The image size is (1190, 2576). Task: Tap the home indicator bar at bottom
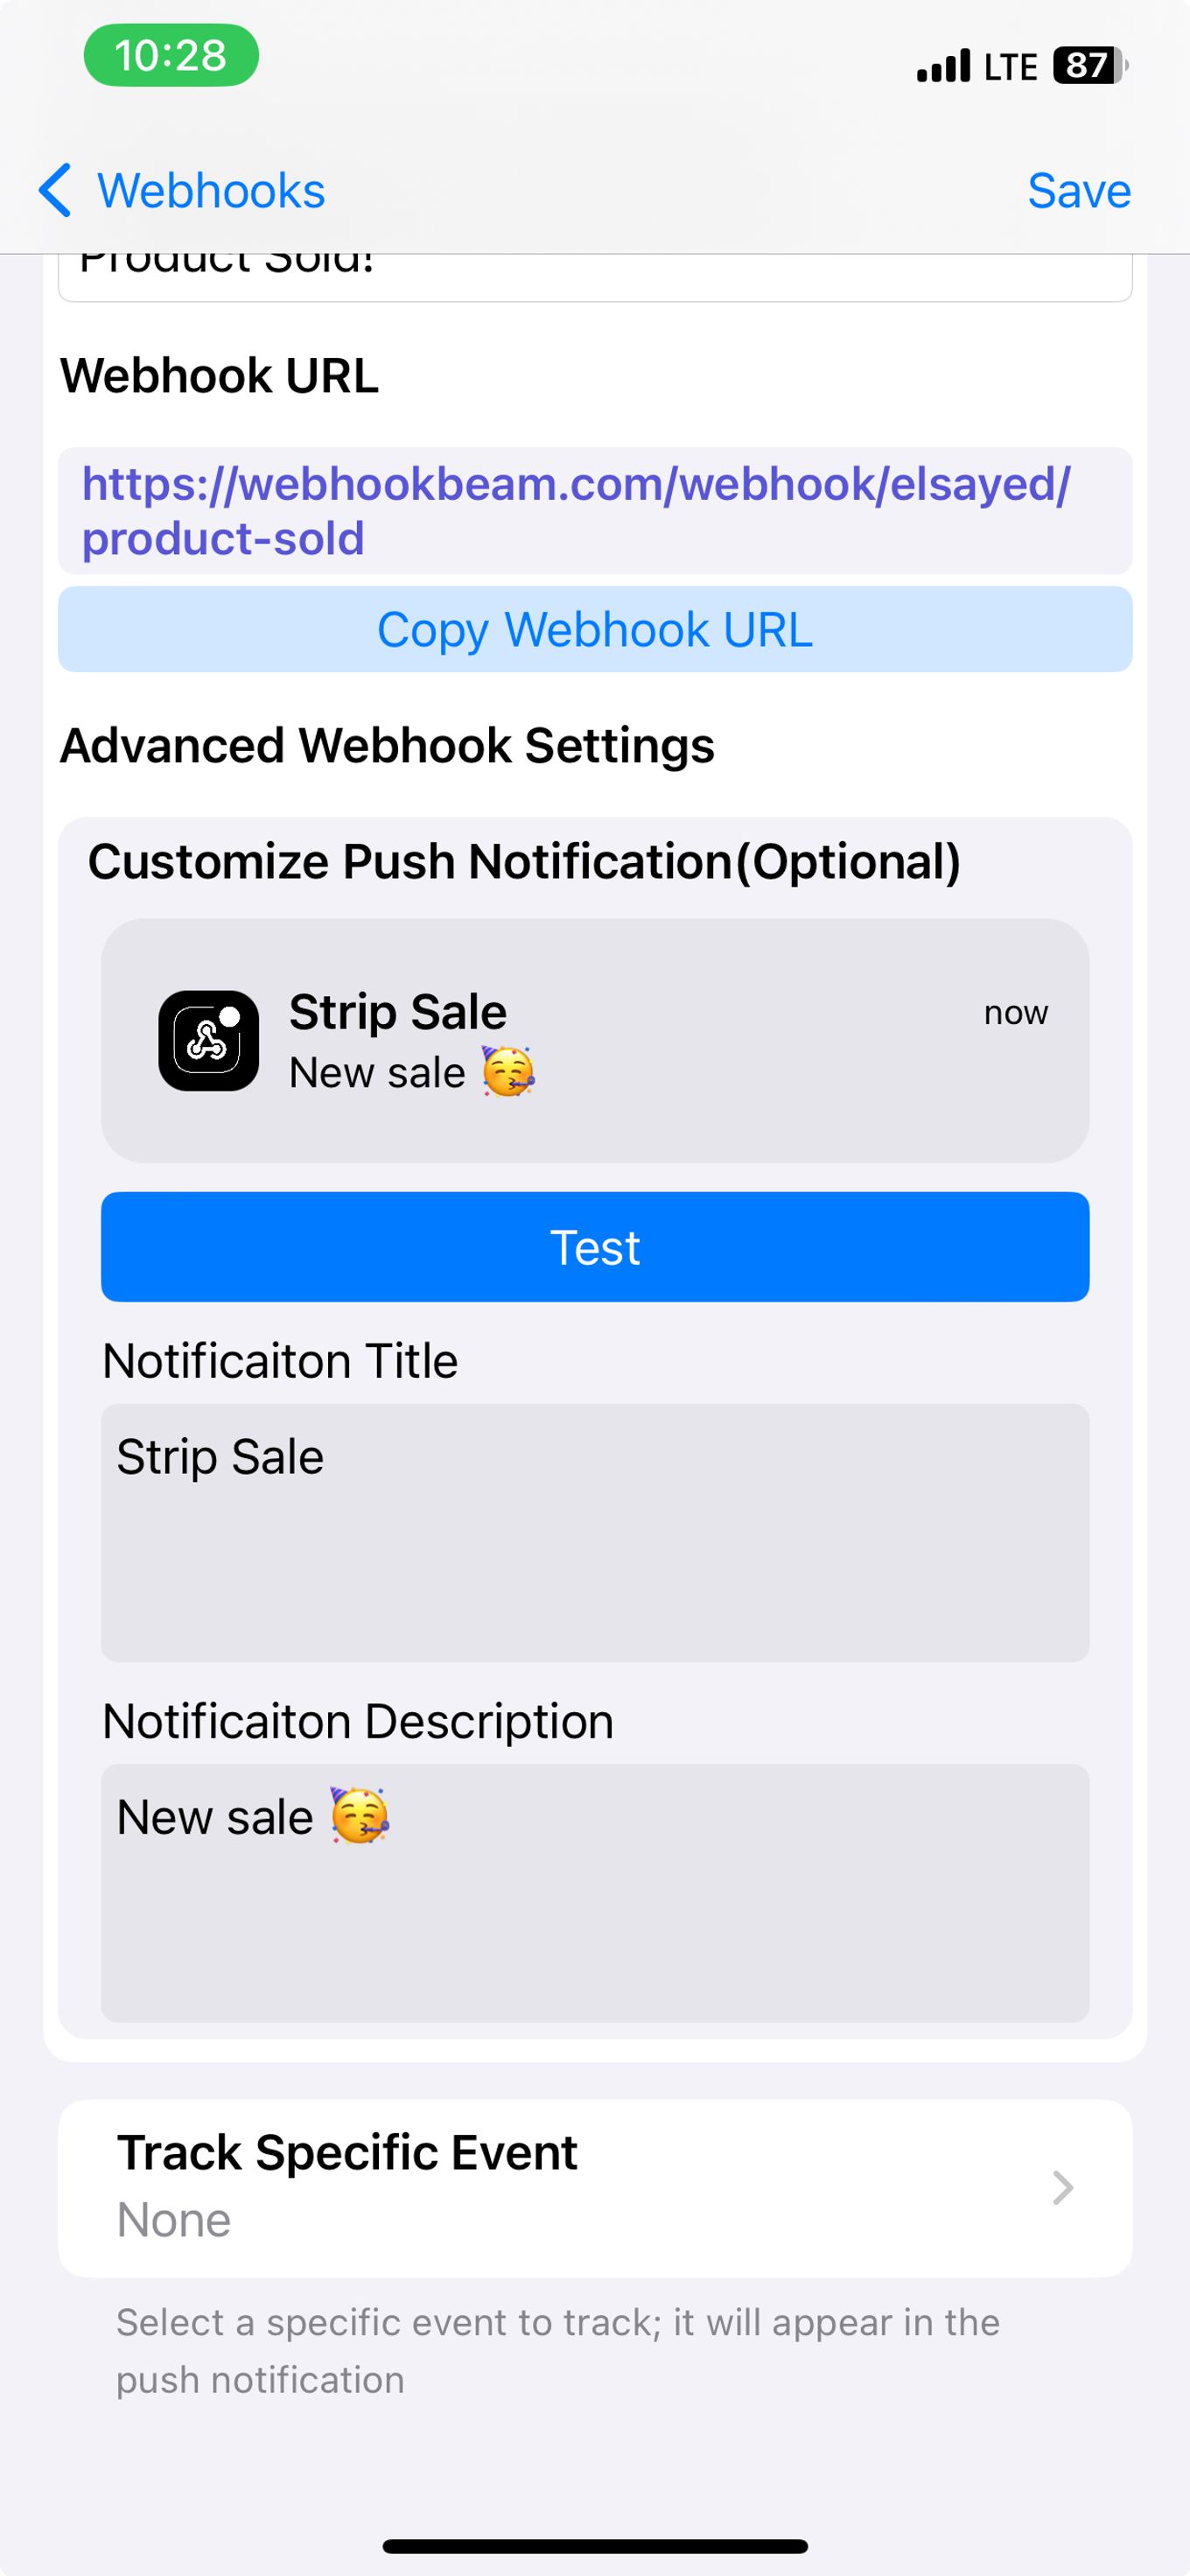pos(595,2545)
